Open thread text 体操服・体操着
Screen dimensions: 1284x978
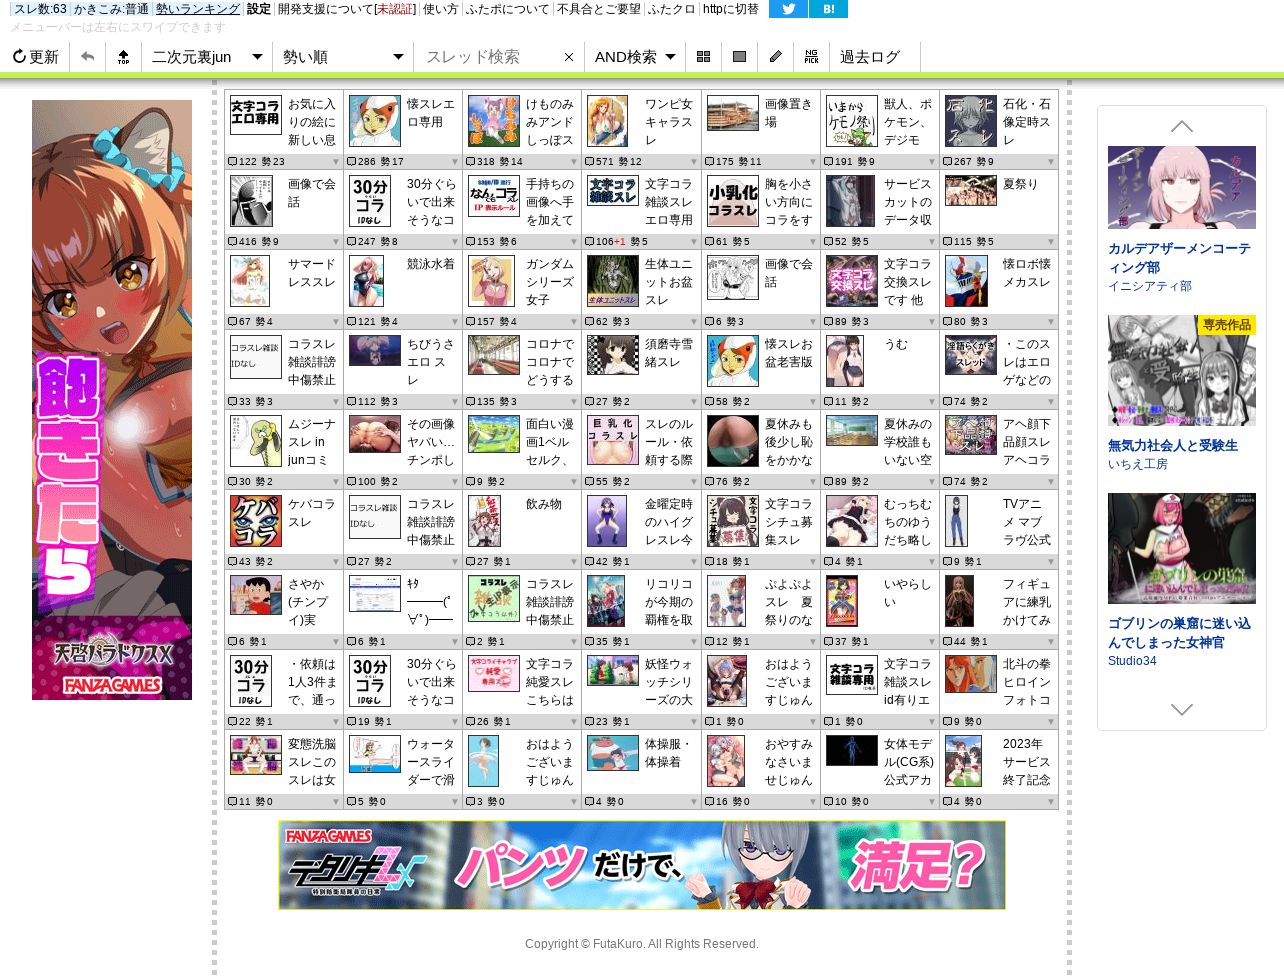pos(669,753)
